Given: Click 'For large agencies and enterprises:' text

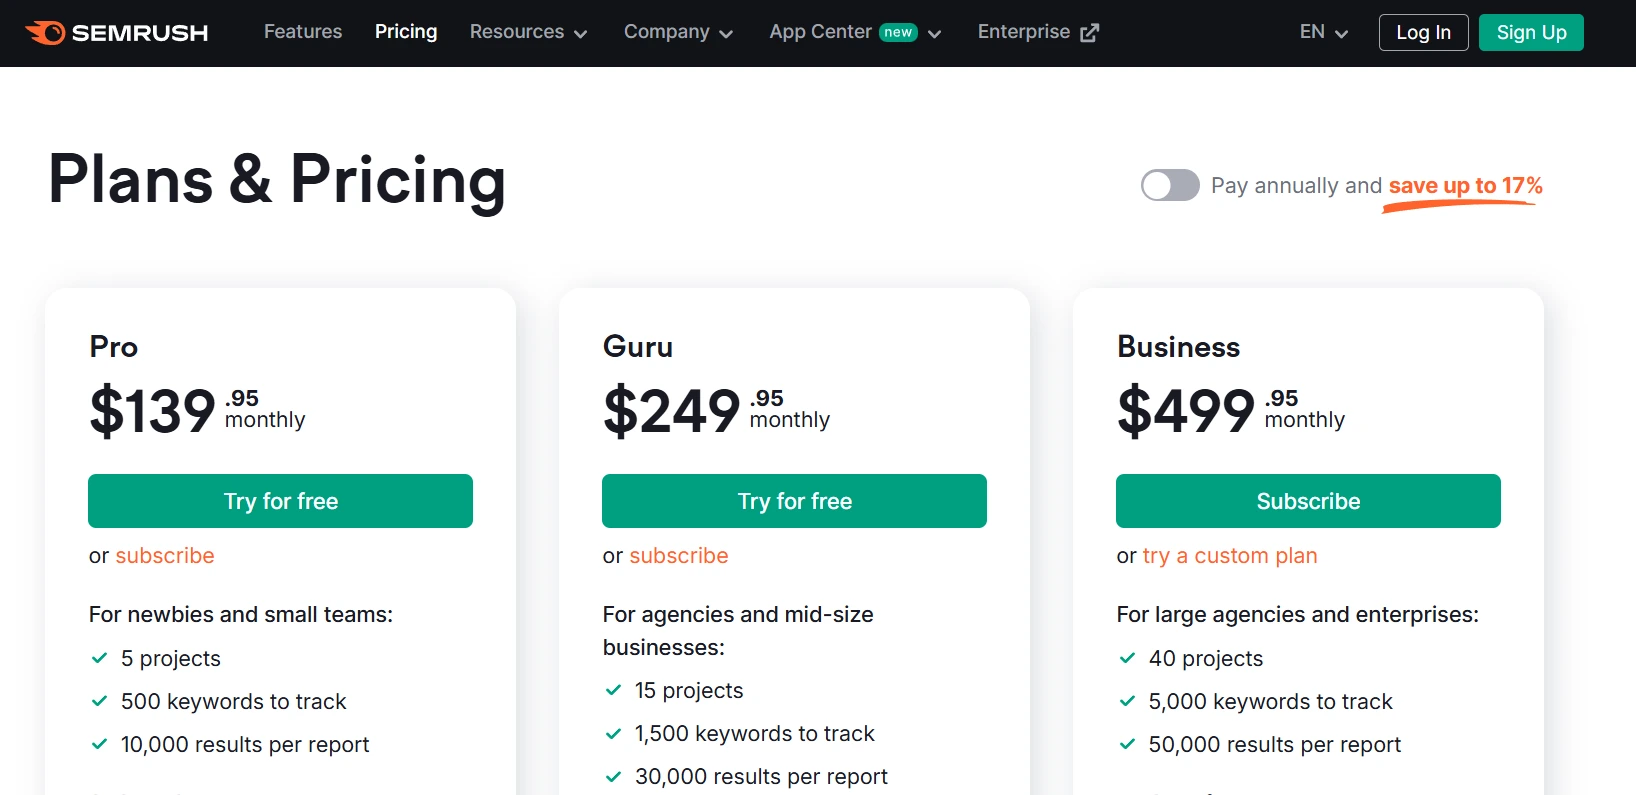Looking at the screenshot, I should (1297, 614).
